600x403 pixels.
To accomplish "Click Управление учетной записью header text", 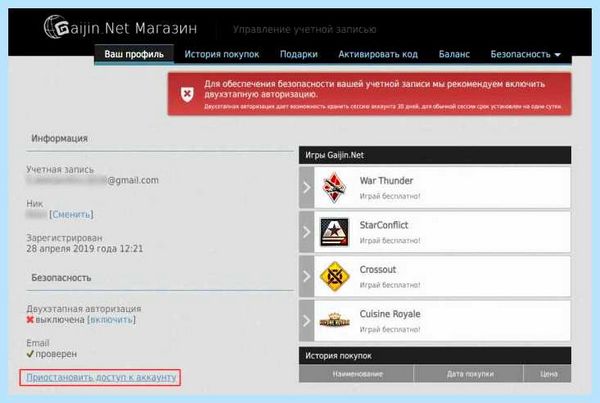I will point(305,29).
